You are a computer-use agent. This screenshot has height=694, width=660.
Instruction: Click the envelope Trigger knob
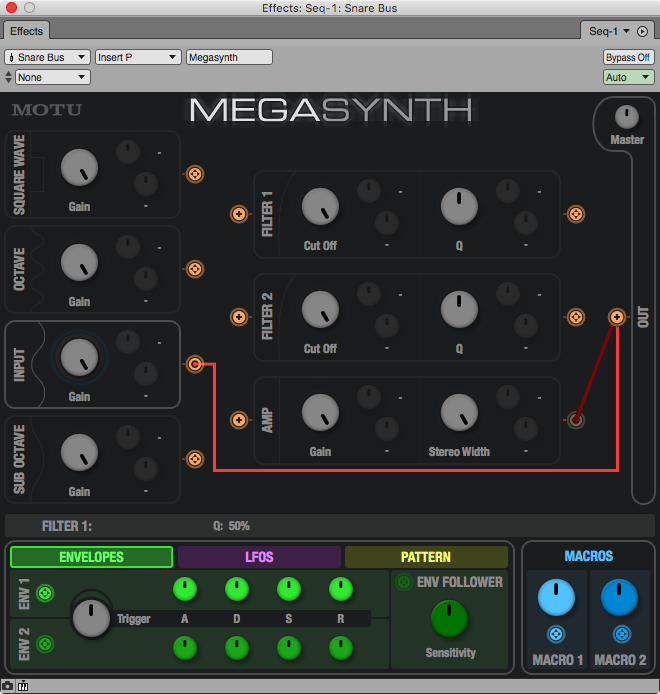point(91,618)
